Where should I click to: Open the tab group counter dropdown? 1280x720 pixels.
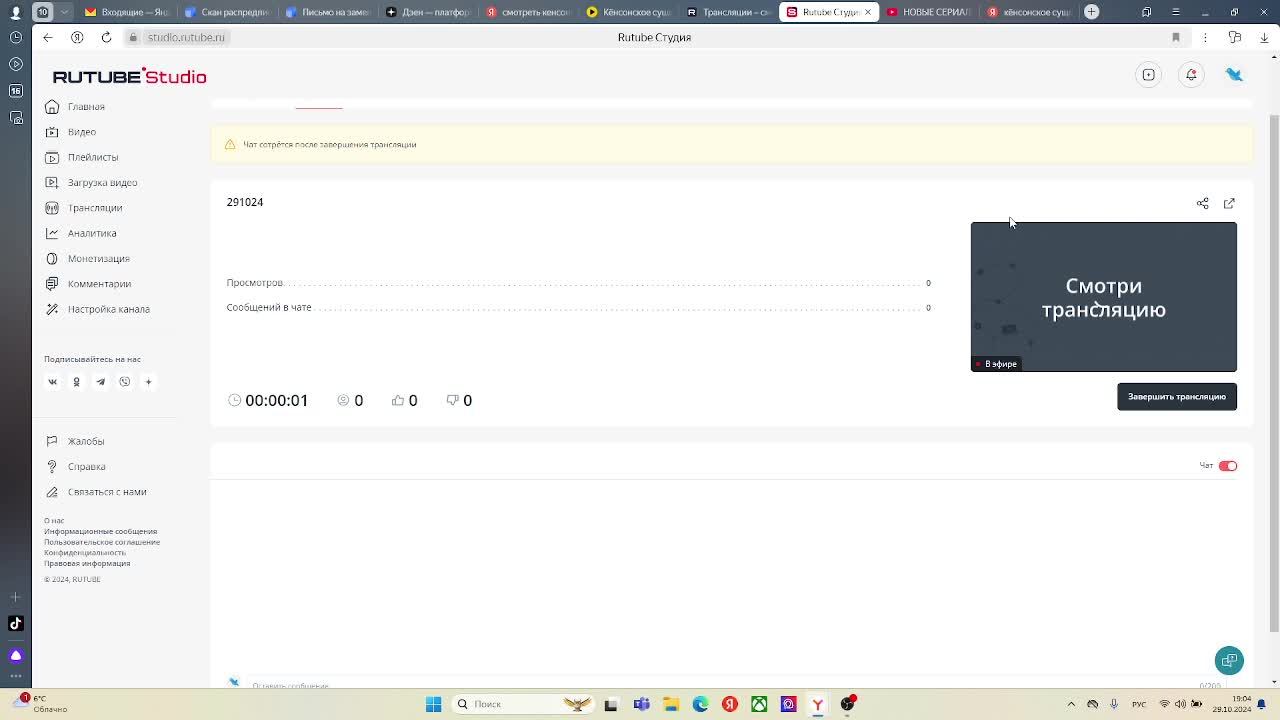(x=53, y=12)
